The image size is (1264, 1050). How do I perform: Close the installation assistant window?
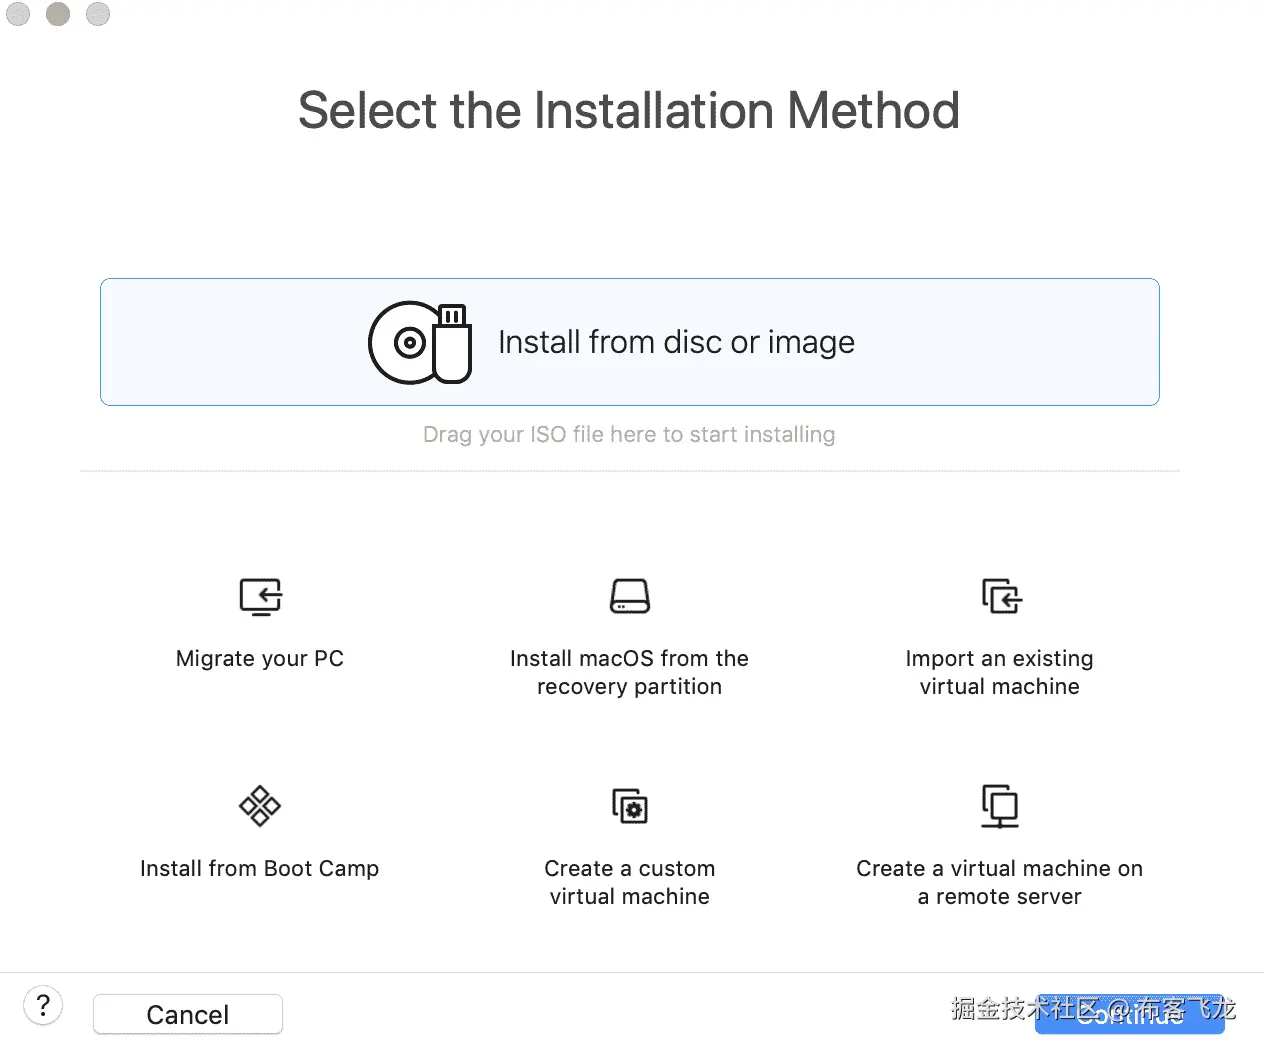[18, 14]
